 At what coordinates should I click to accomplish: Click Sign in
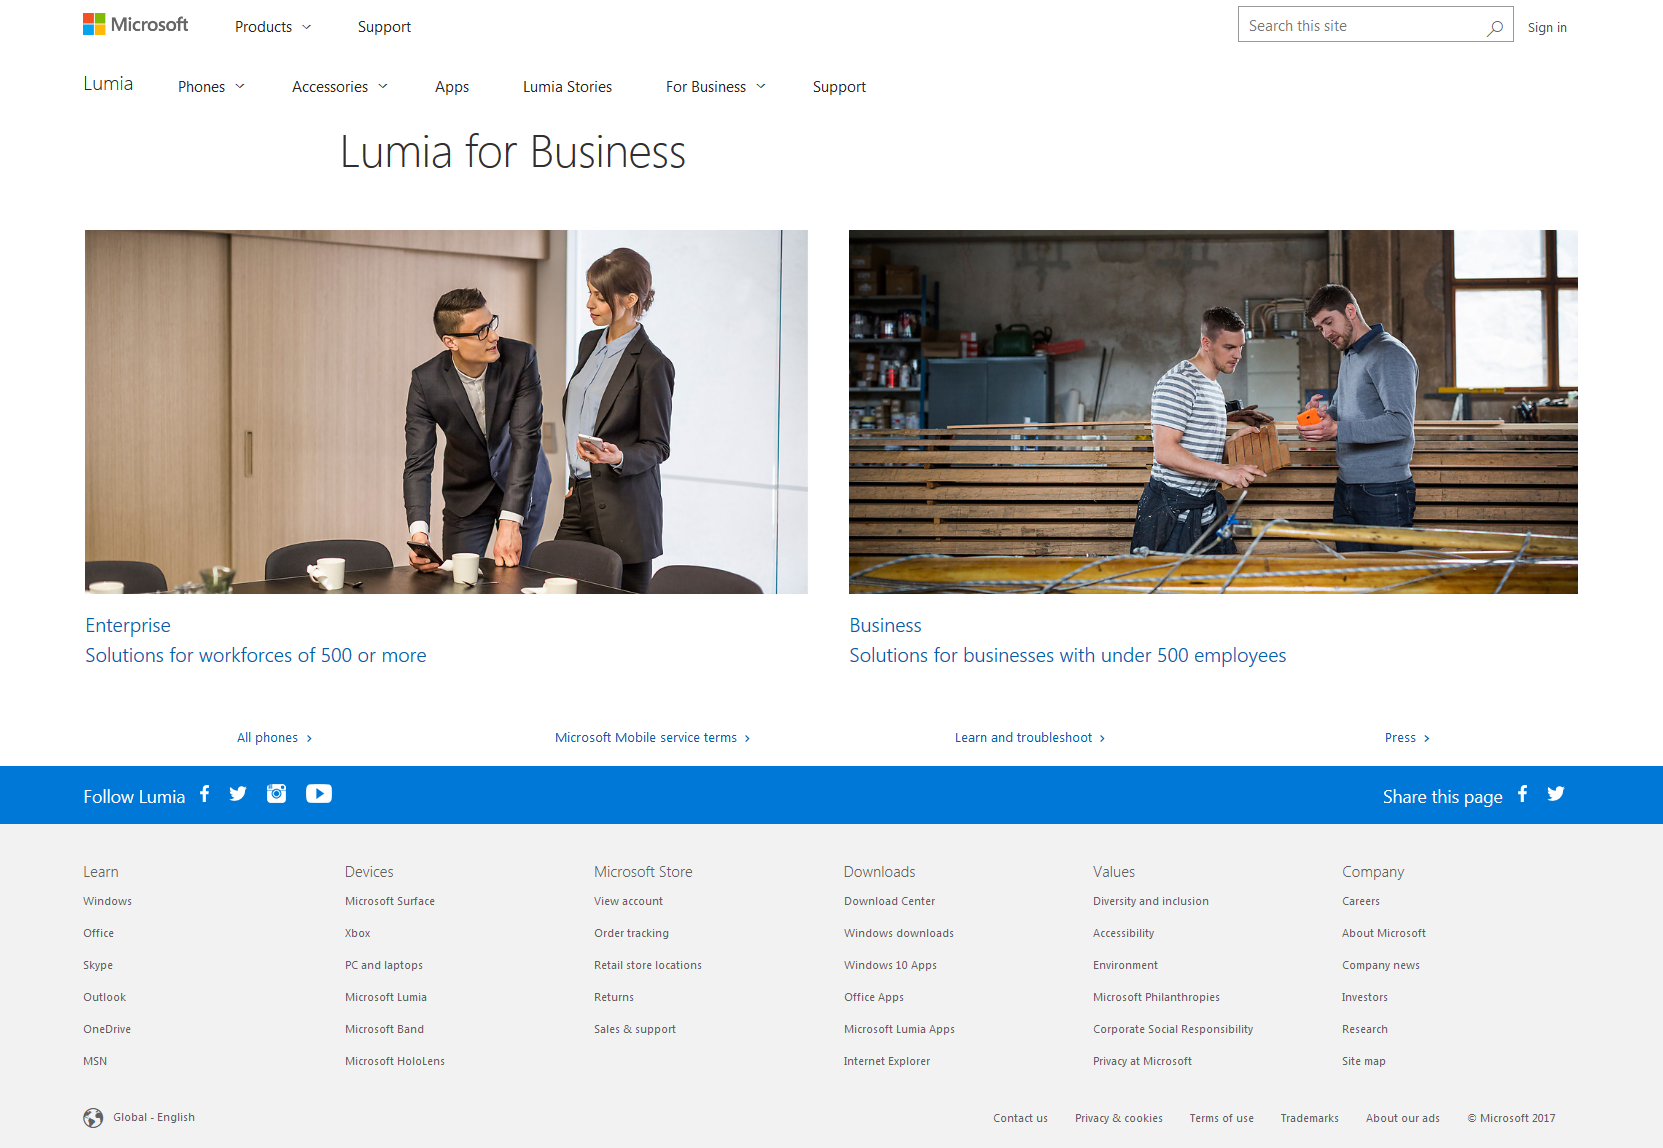coord(1547,28)
